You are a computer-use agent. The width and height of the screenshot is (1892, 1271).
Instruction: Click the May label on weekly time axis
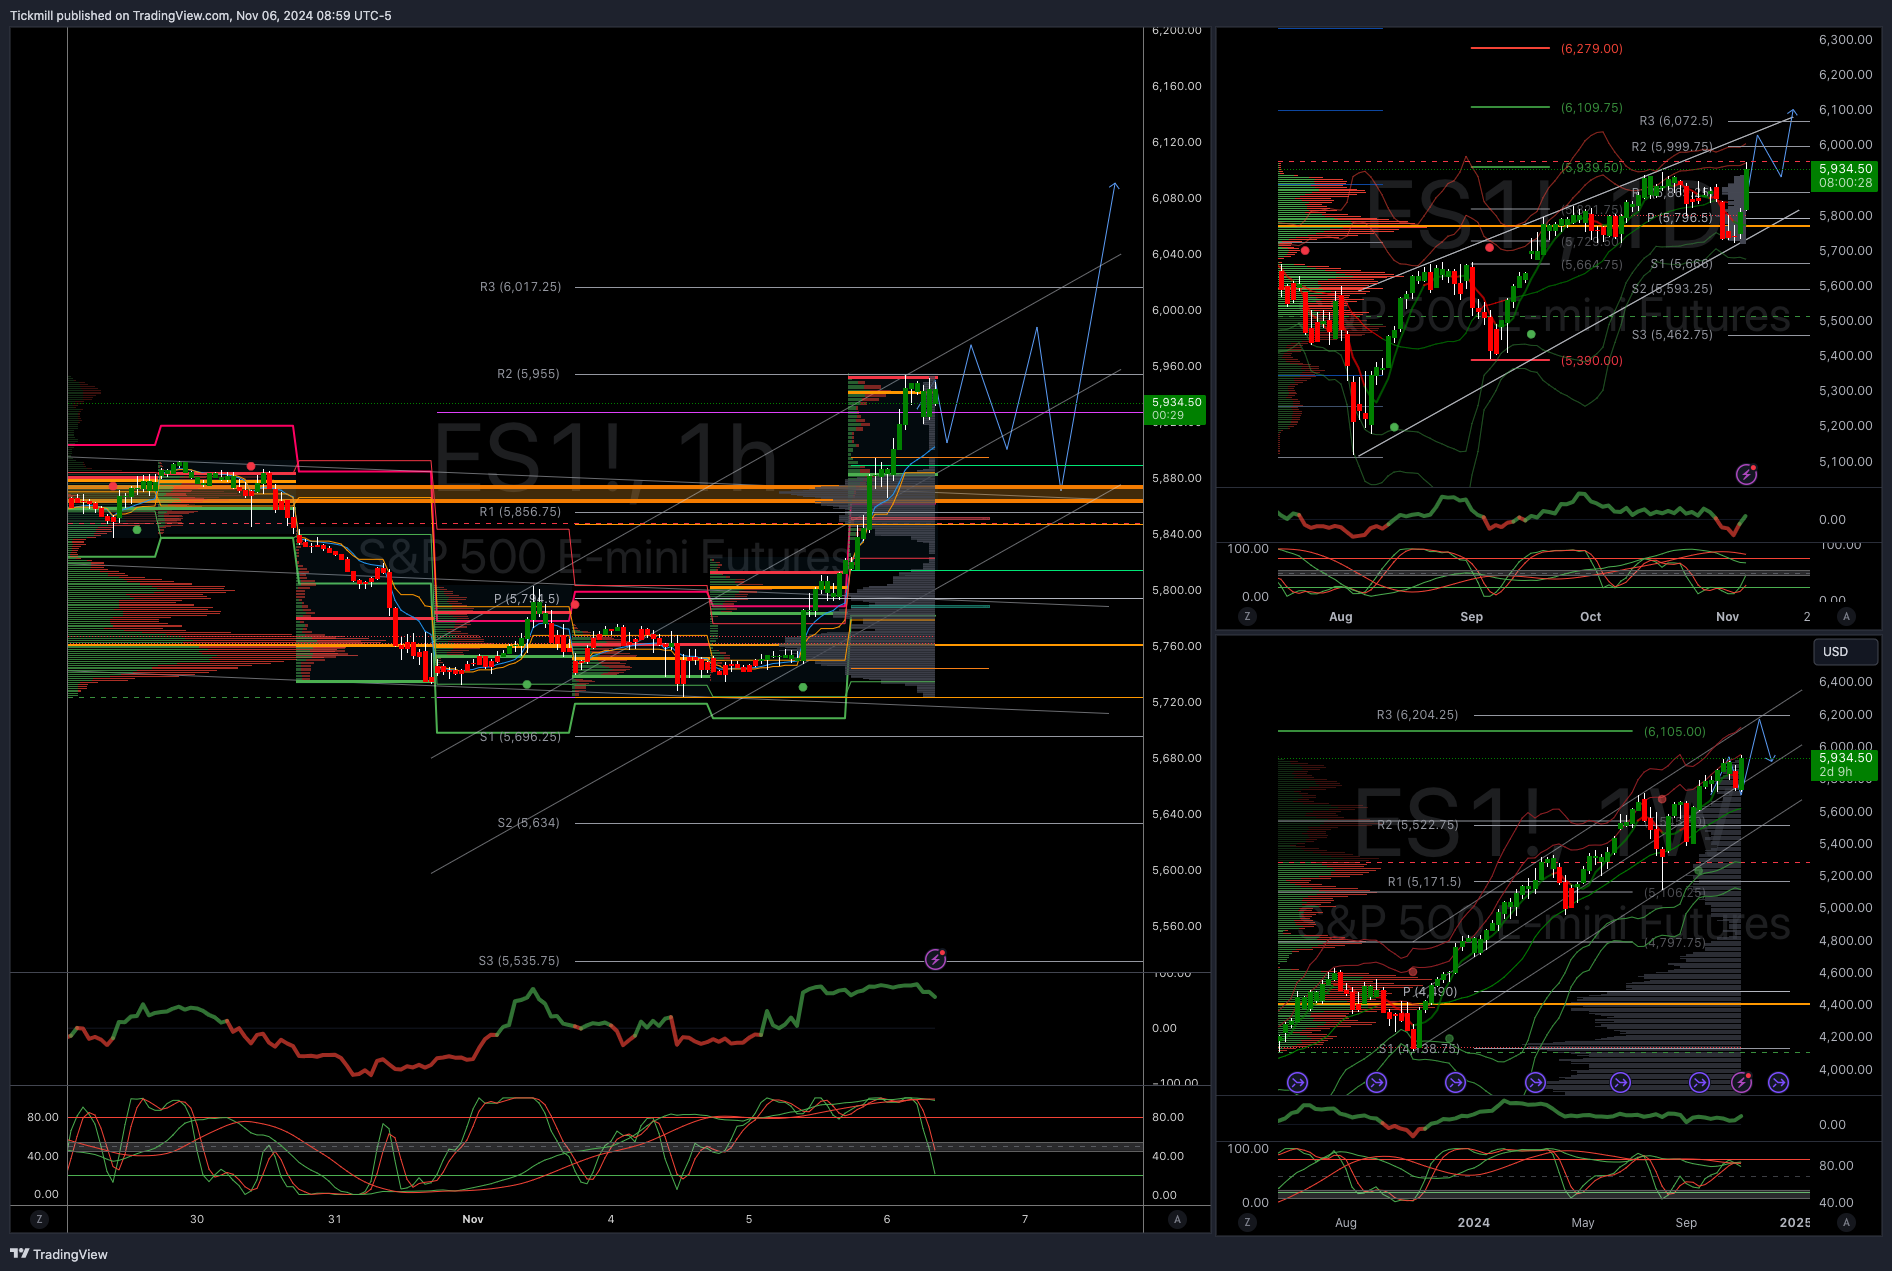tap(1583, 1222)
